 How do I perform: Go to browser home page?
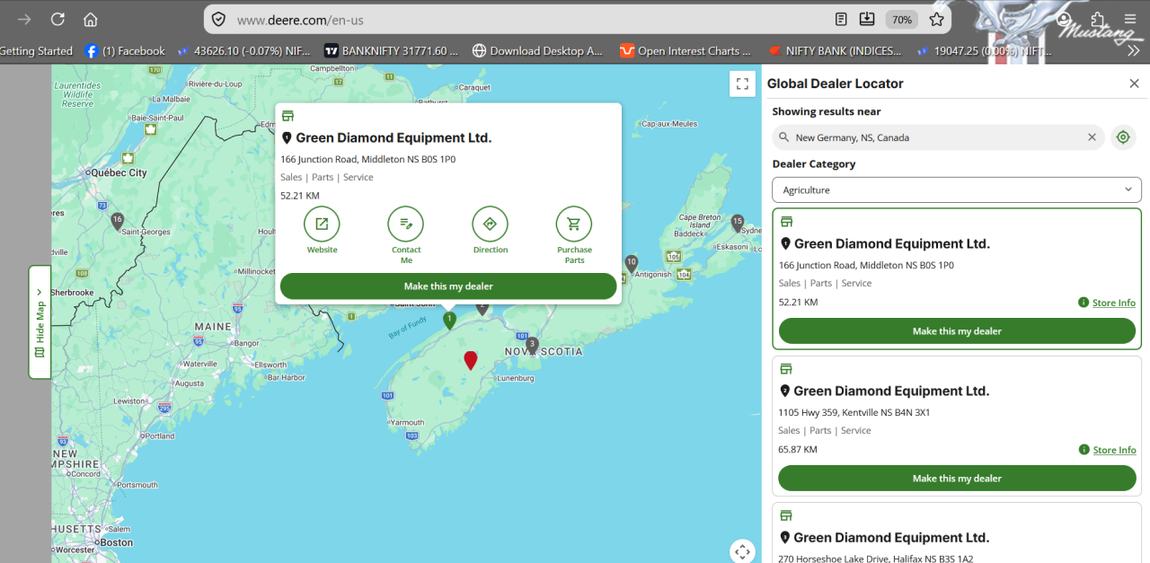click(90, 19)
